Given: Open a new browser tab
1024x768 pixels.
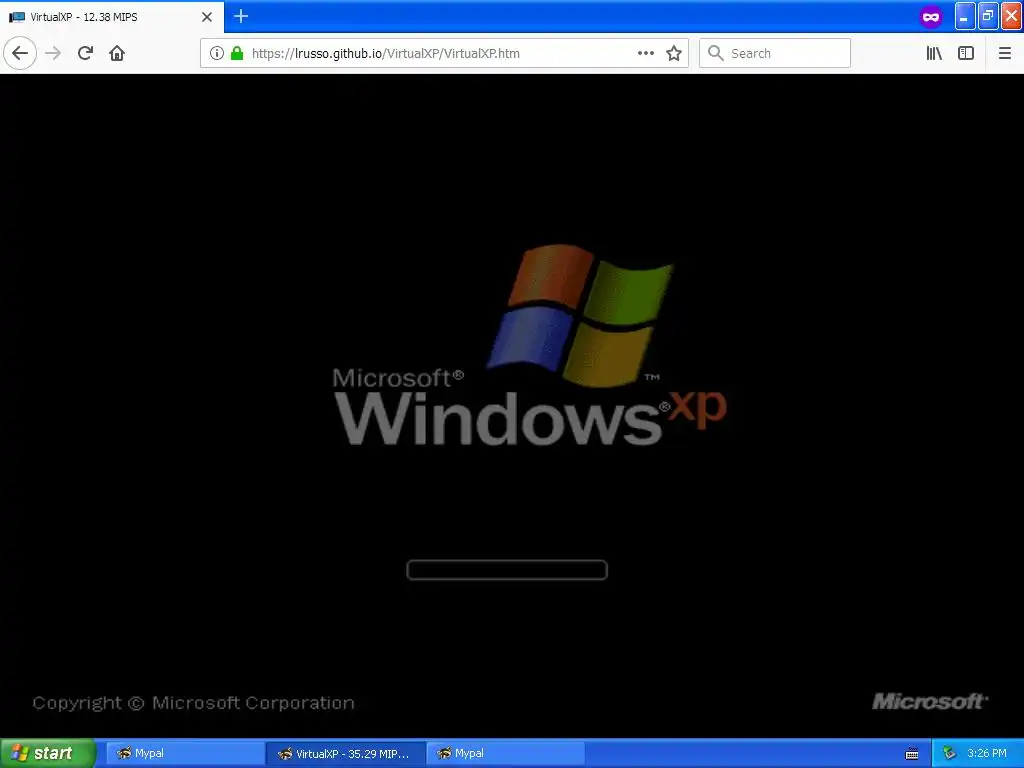Looking at the screenshot, I should point(241,16).
